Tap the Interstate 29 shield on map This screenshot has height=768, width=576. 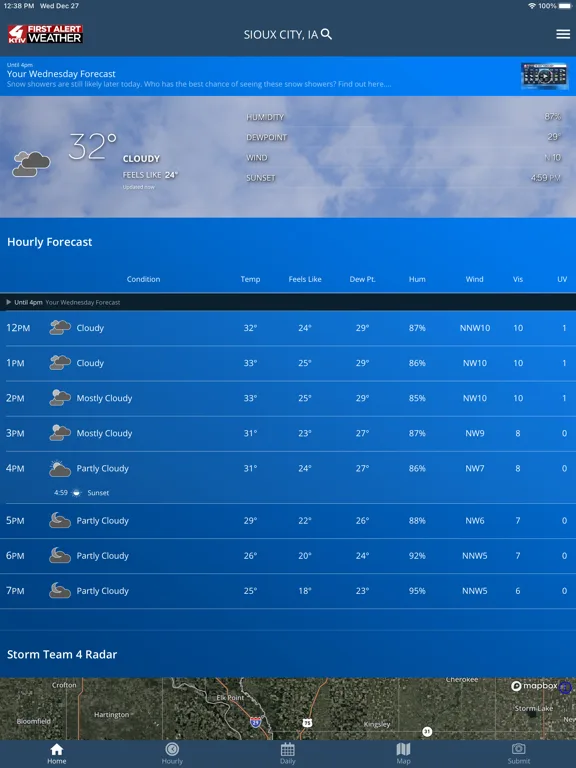(255, 721)
